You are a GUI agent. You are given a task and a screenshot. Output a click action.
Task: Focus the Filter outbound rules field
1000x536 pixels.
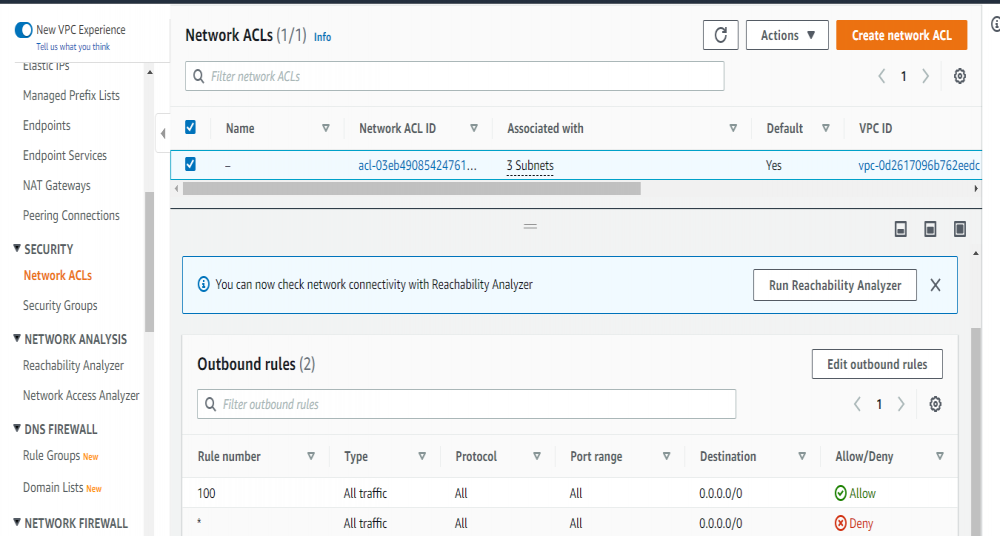(x=466, y=404)
